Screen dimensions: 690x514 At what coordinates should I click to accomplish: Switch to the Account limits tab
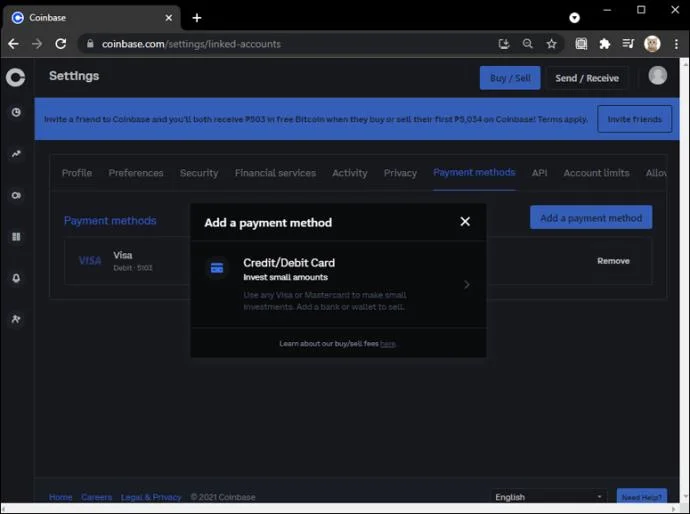[596, 173]
